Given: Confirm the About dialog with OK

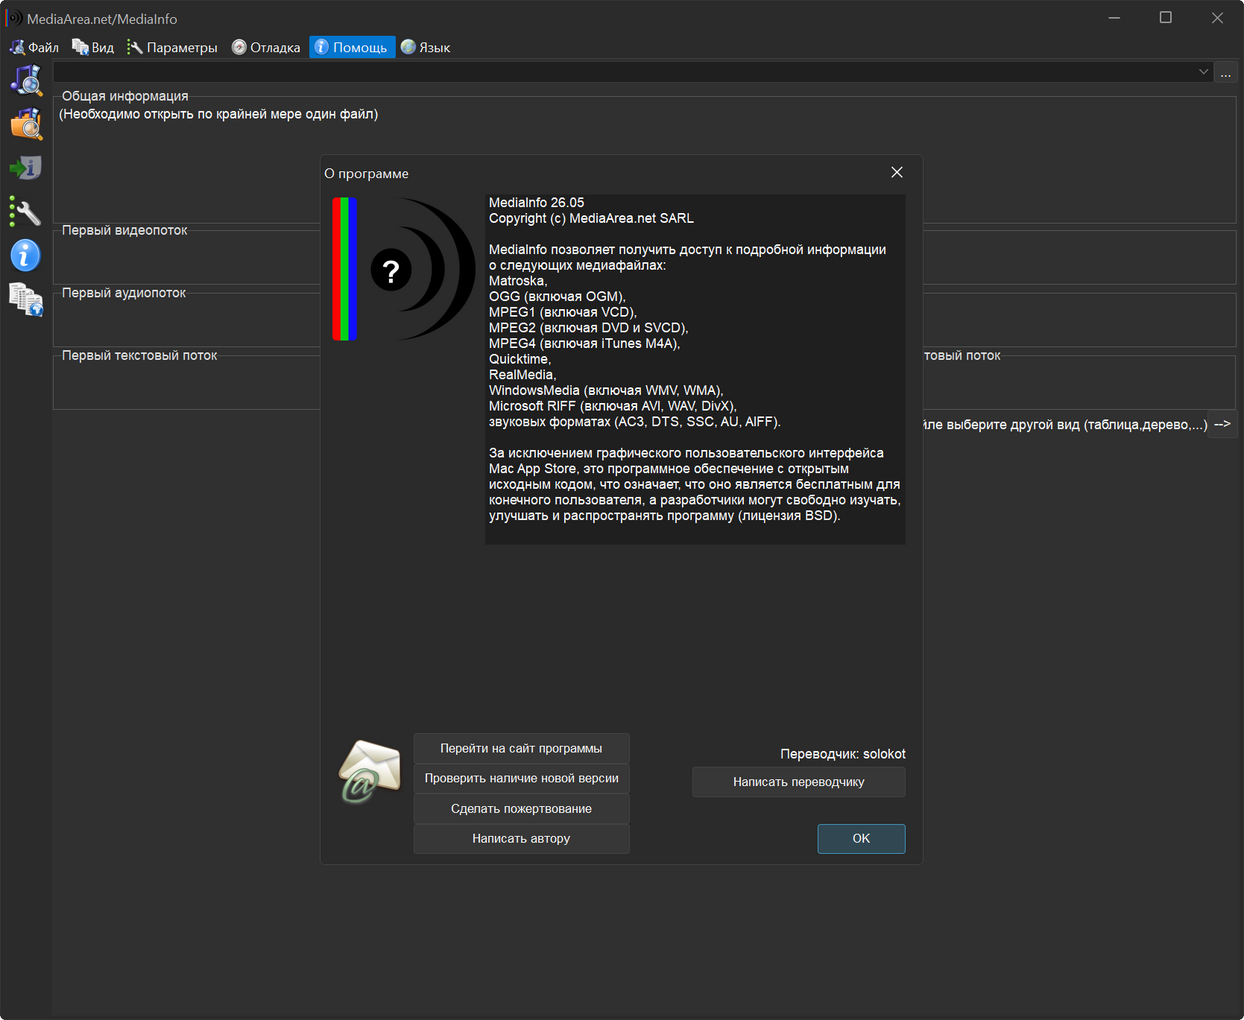Looking at the screenshot, I should click(x=861, y=839).
